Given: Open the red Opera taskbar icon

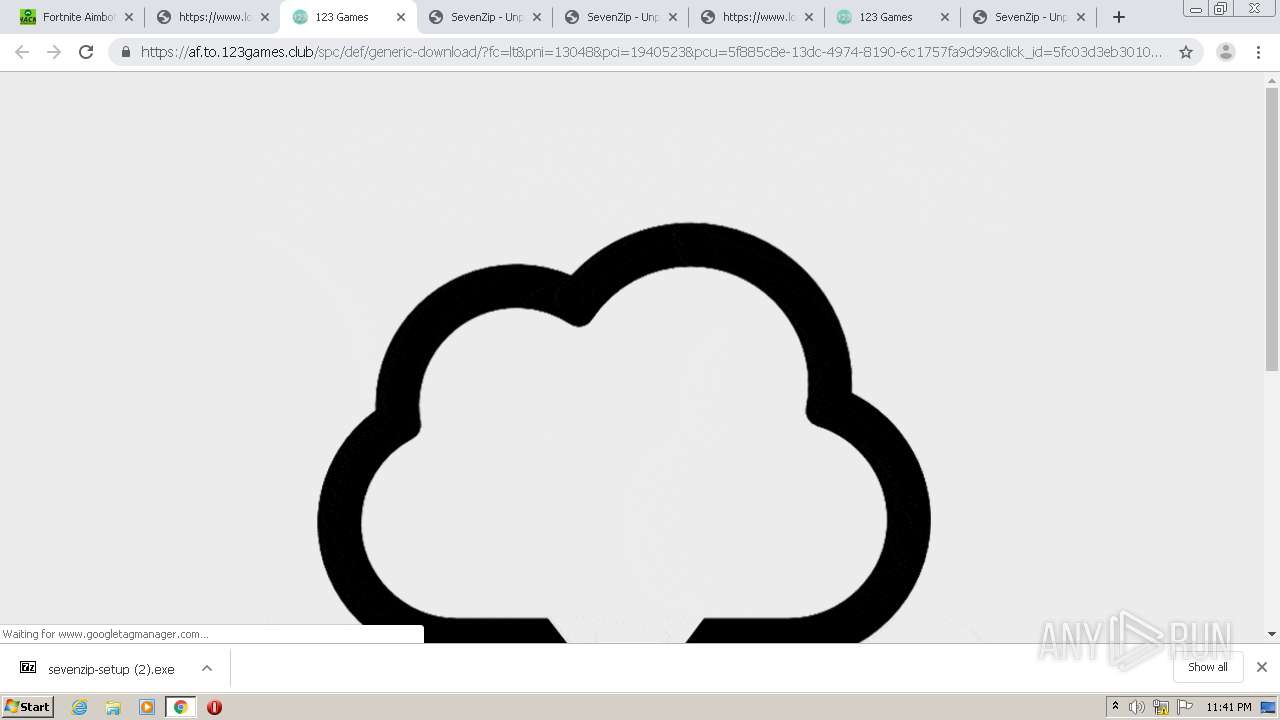Looking at the screenshot, I should [214, 707].
